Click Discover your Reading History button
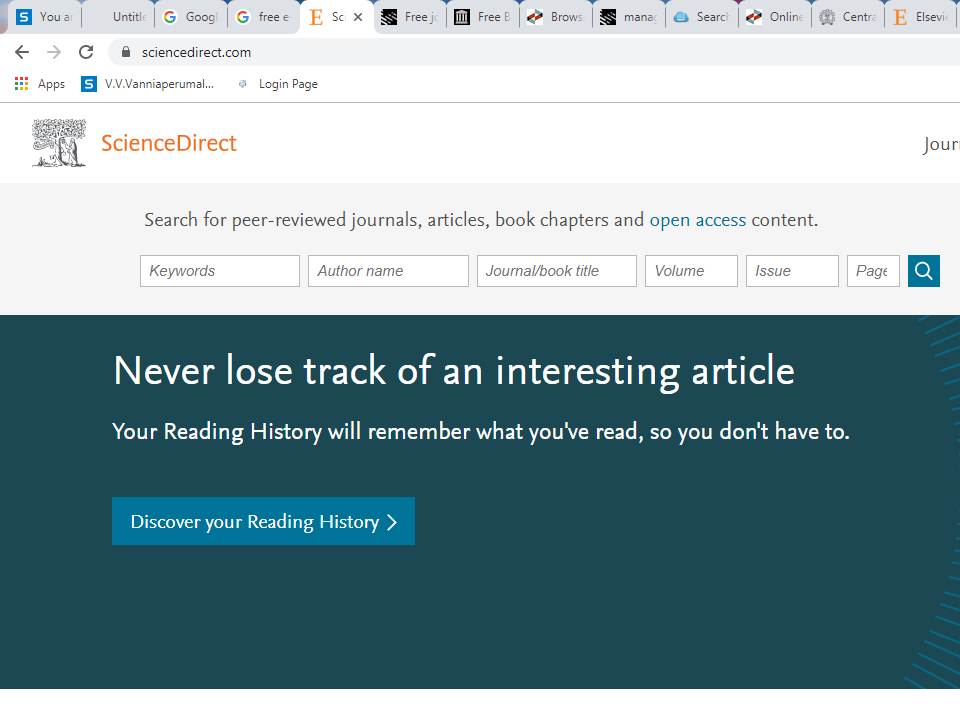The width and height of the screenshot is (960, 720). coord(262,521)
